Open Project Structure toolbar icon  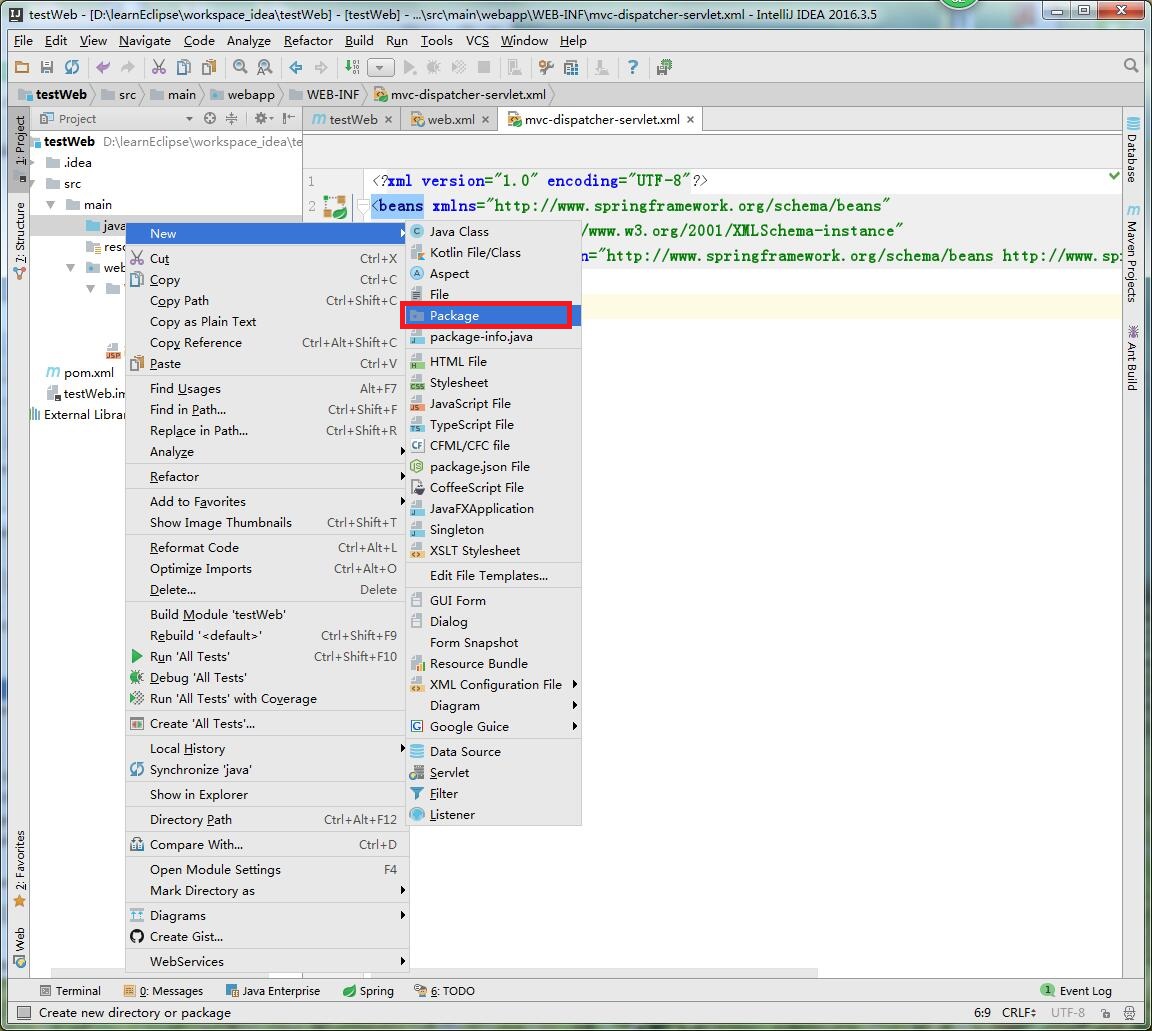[571, 68]
